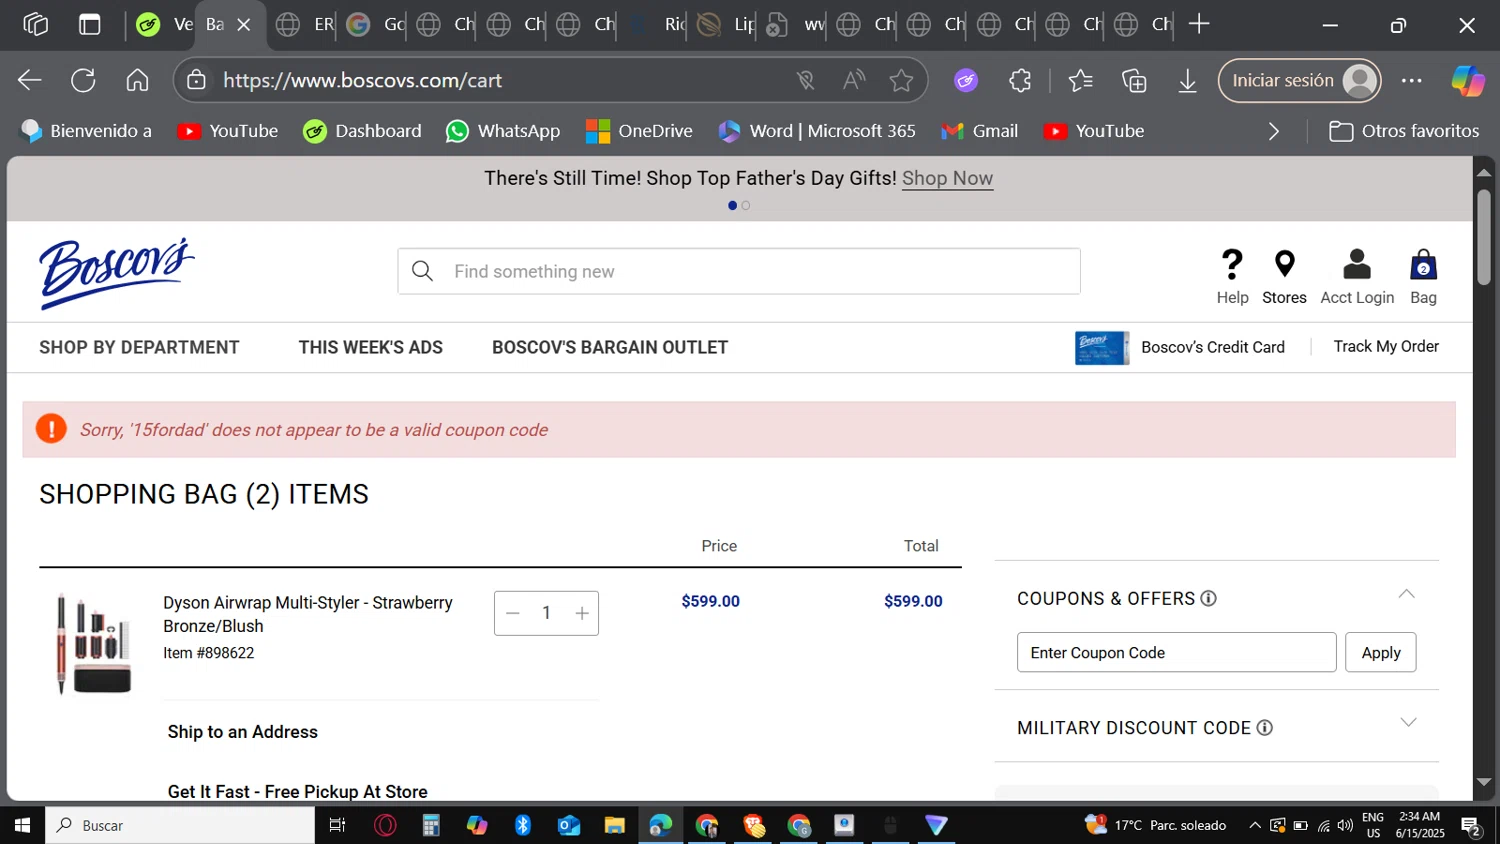
Task: Click the Enter Coupon Code field
Action: (x=1176, y=652)
